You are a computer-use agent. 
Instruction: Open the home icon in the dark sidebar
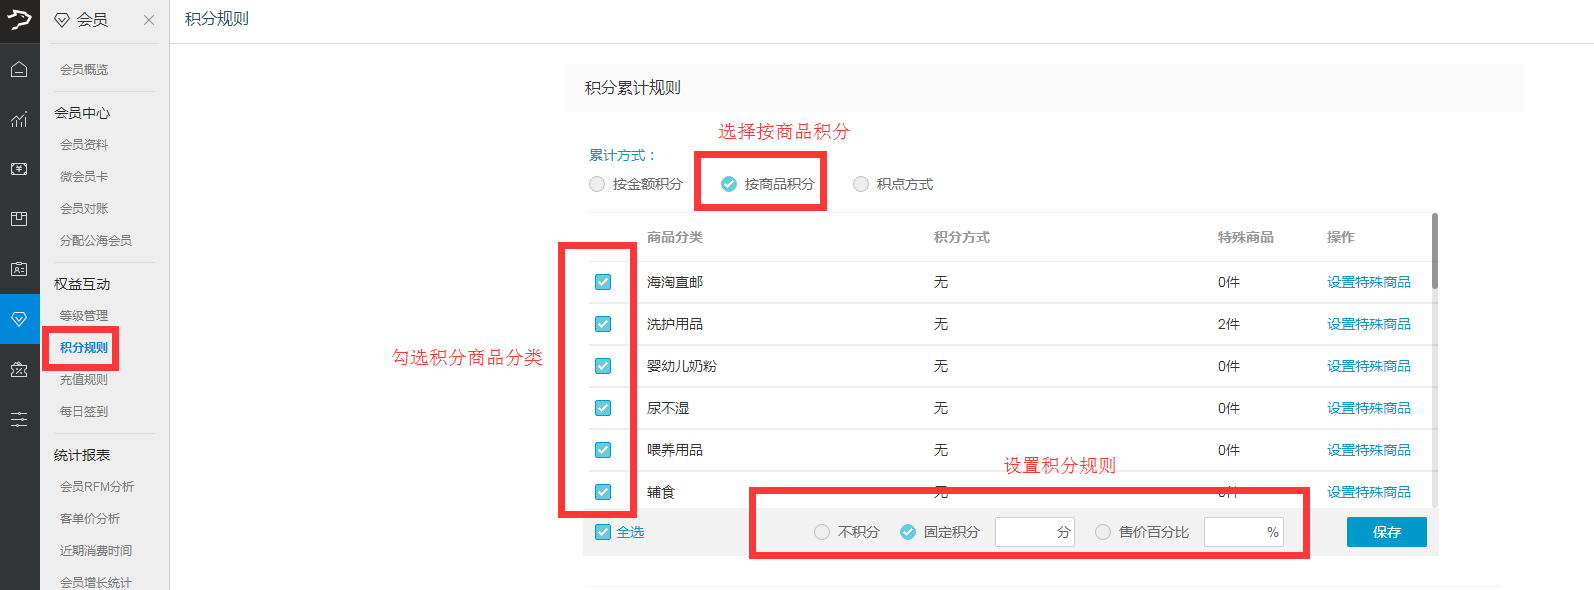(x=19, y=69)
